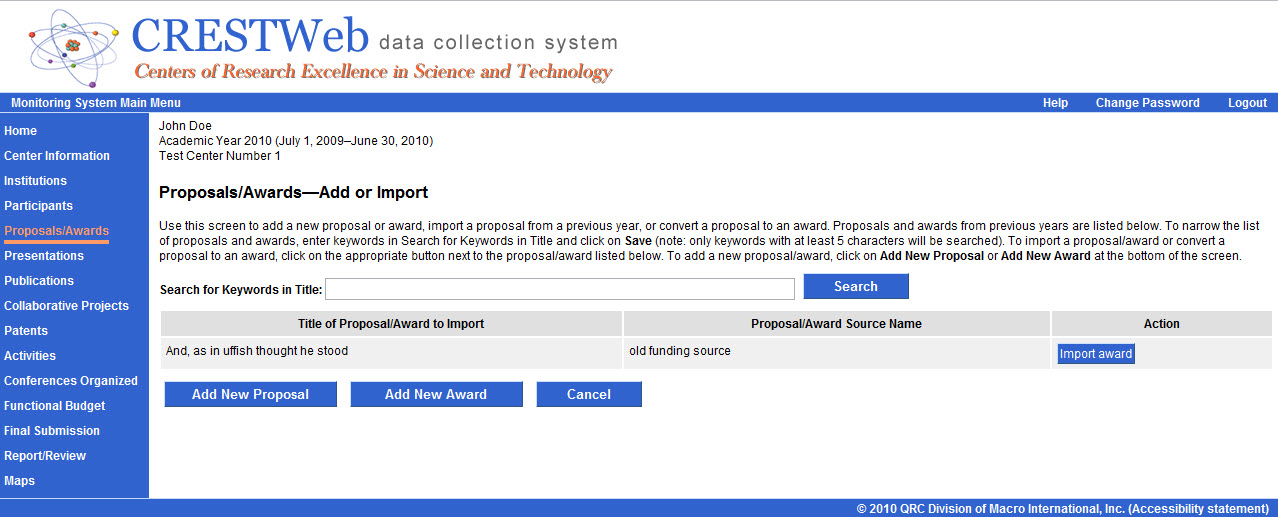Open Change Password link

click(1147, 103)
